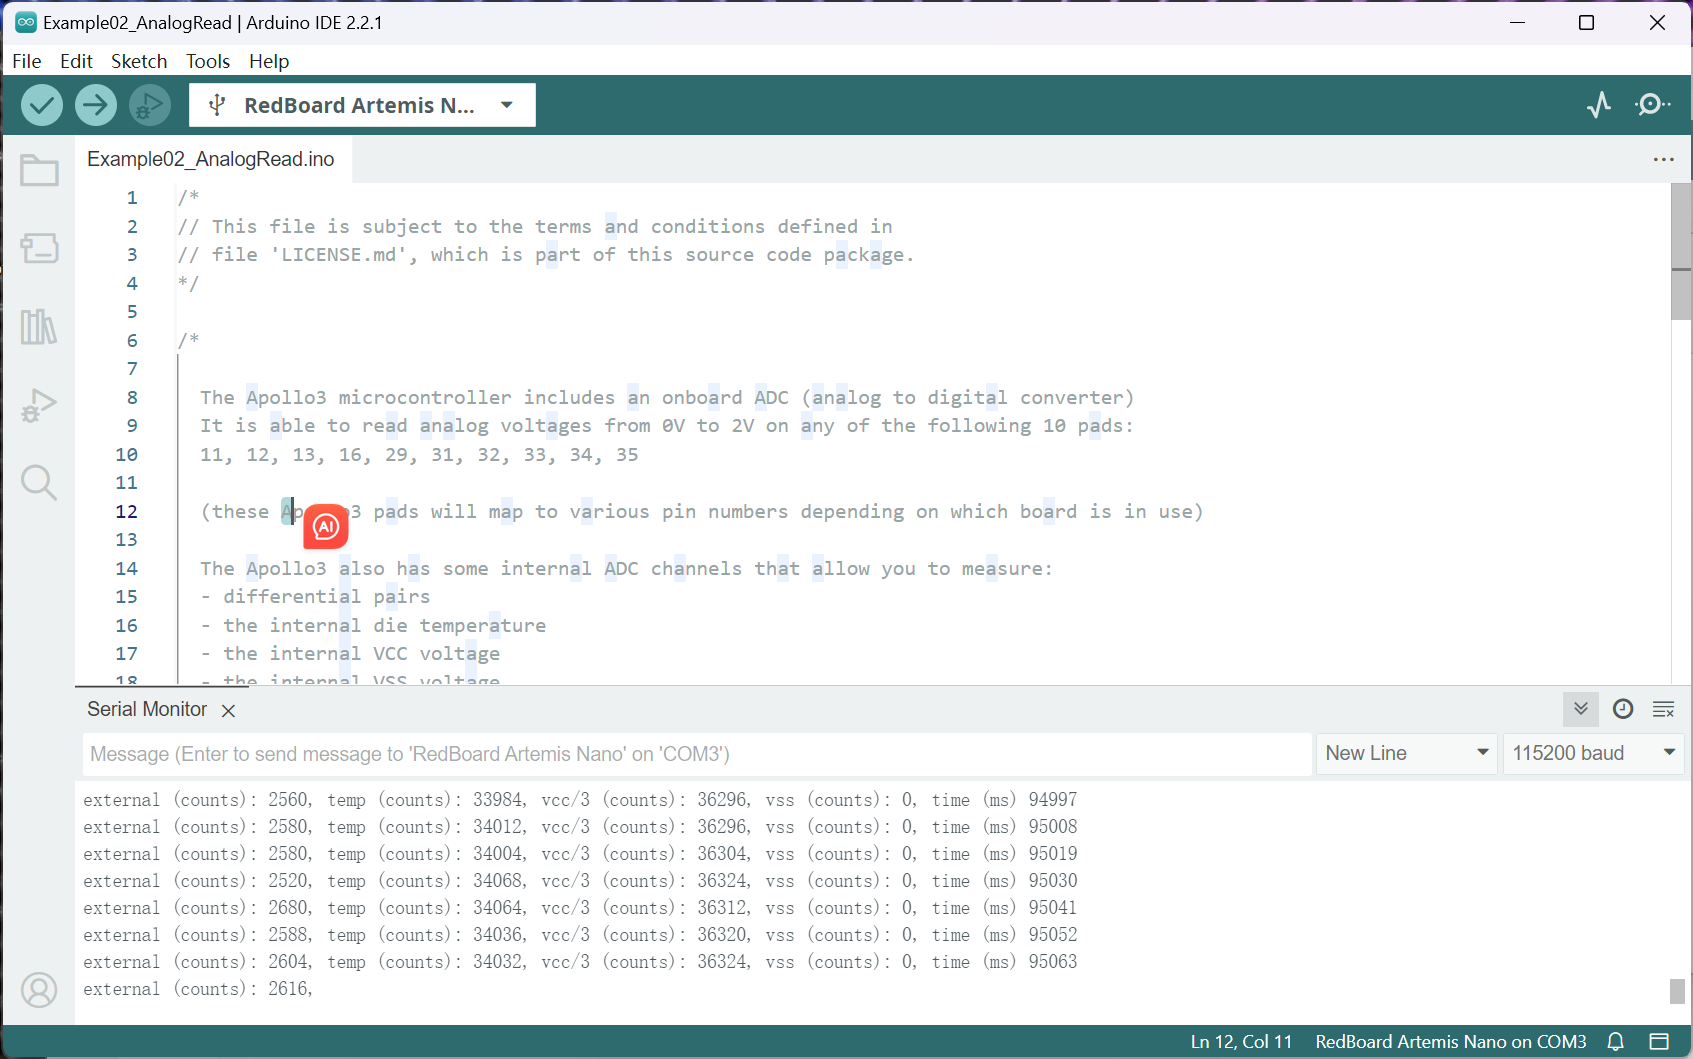Viewport: 1693px width, 1059px height.
Task: Open the Boards Manager sidebar panel
Action: pyautogui.click(x=39, y=248)
